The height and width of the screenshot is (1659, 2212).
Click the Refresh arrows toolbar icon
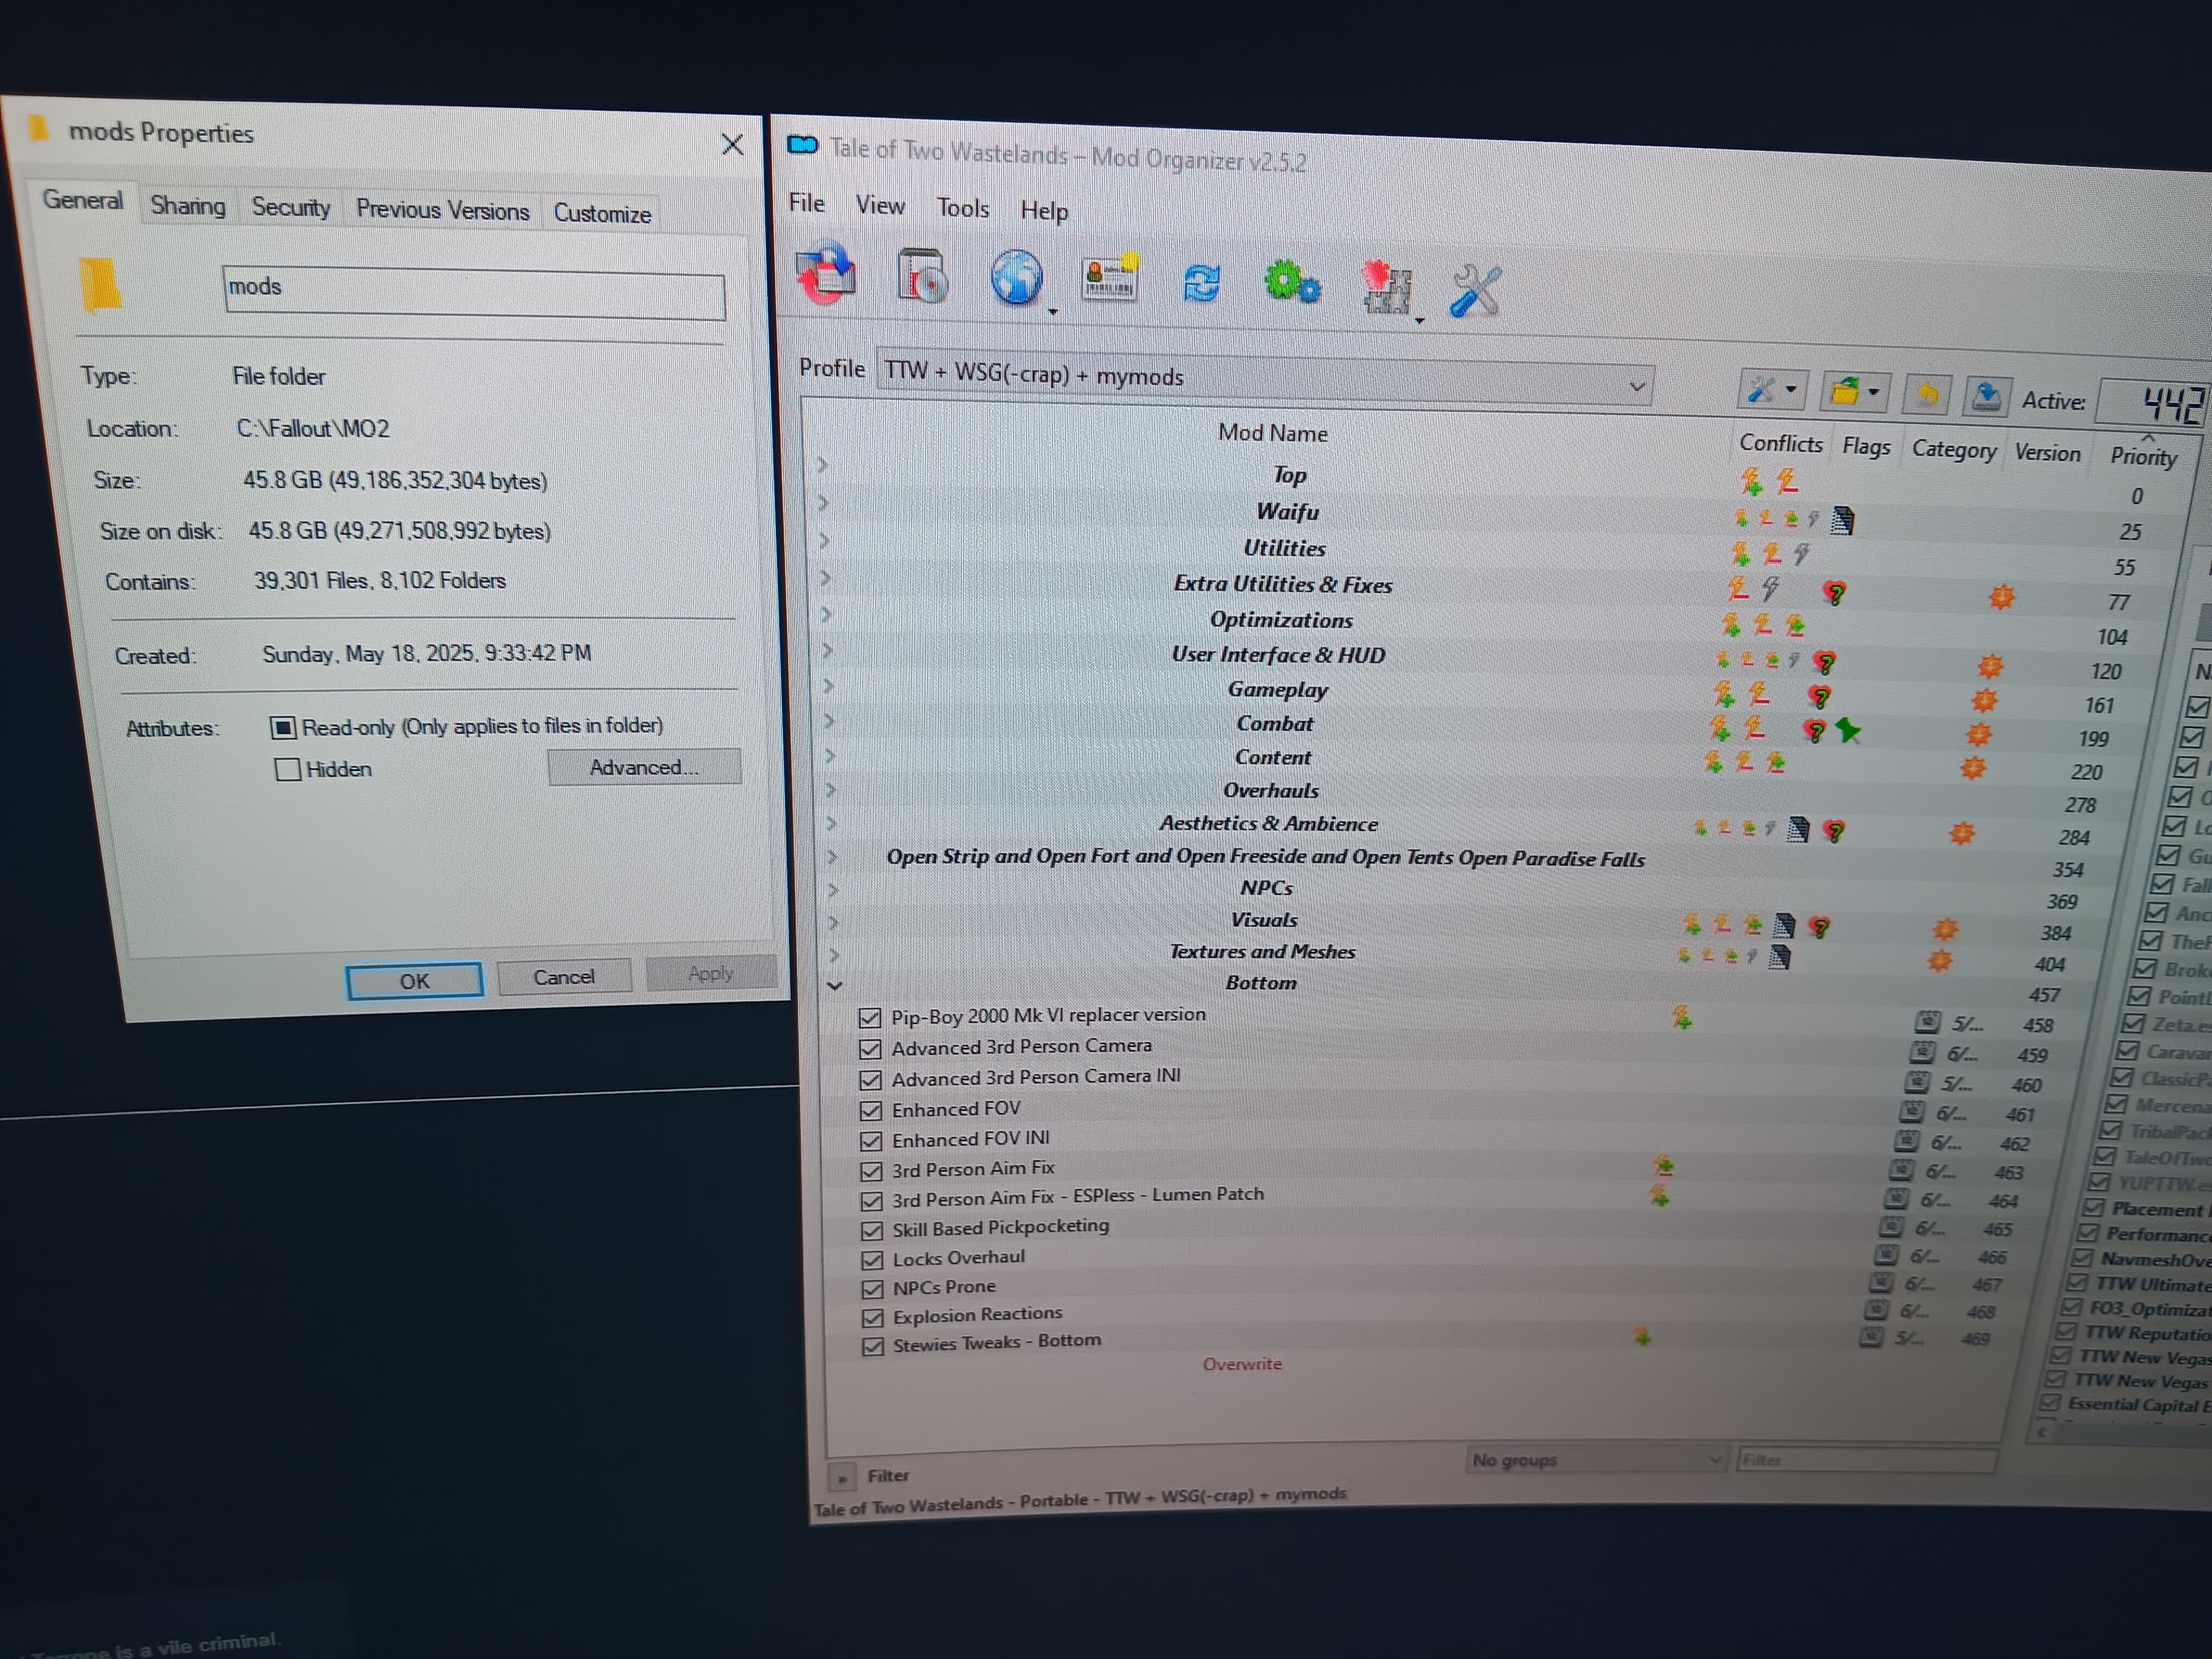click(1201, 283)
